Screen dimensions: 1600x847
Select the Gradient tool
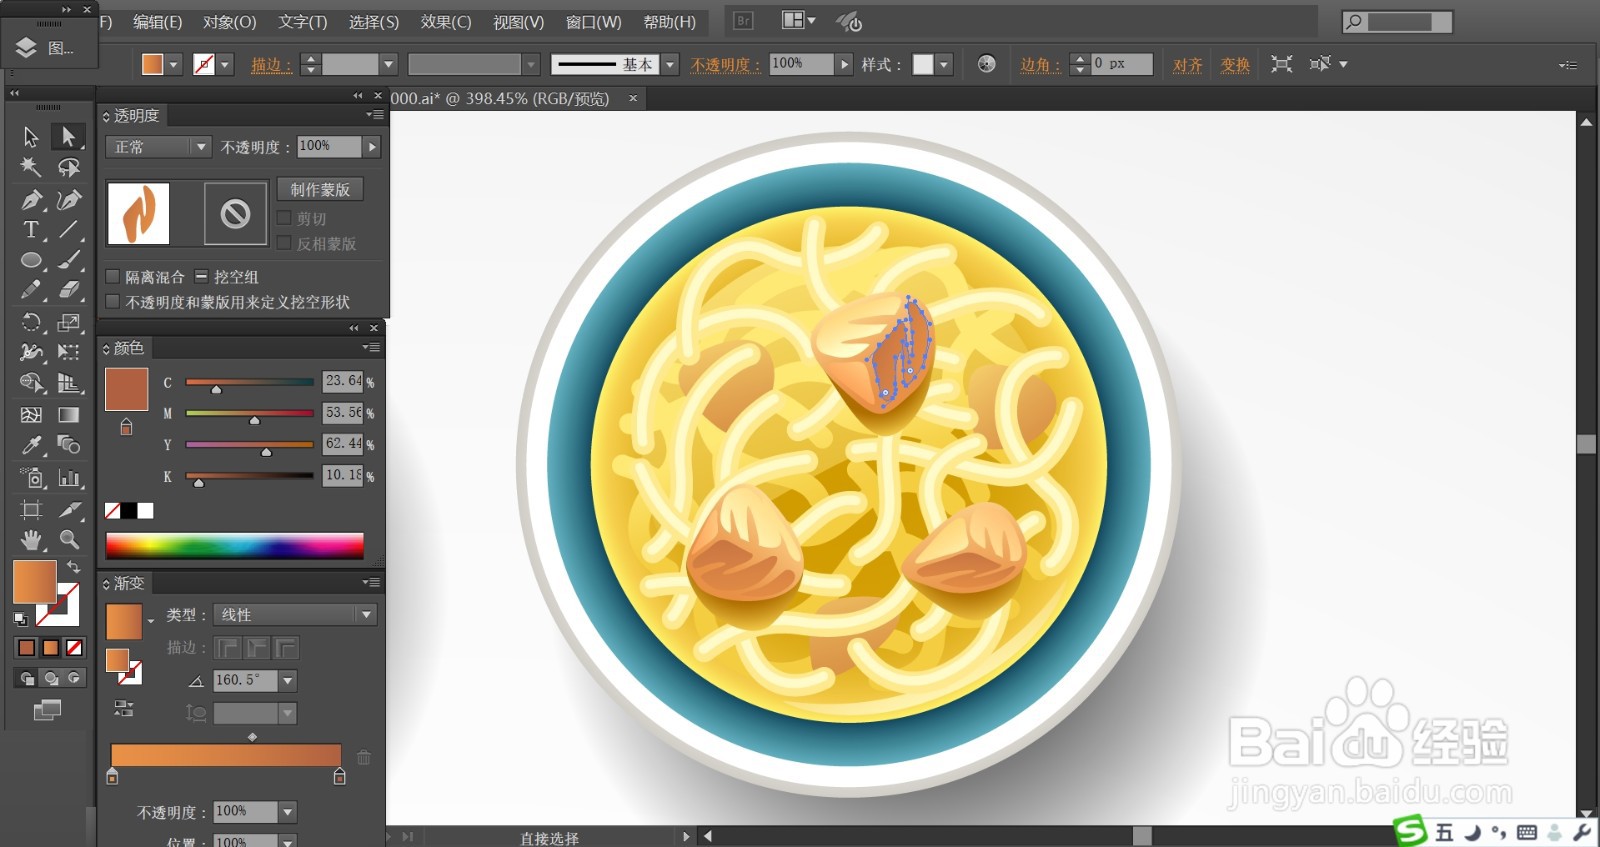68,414
